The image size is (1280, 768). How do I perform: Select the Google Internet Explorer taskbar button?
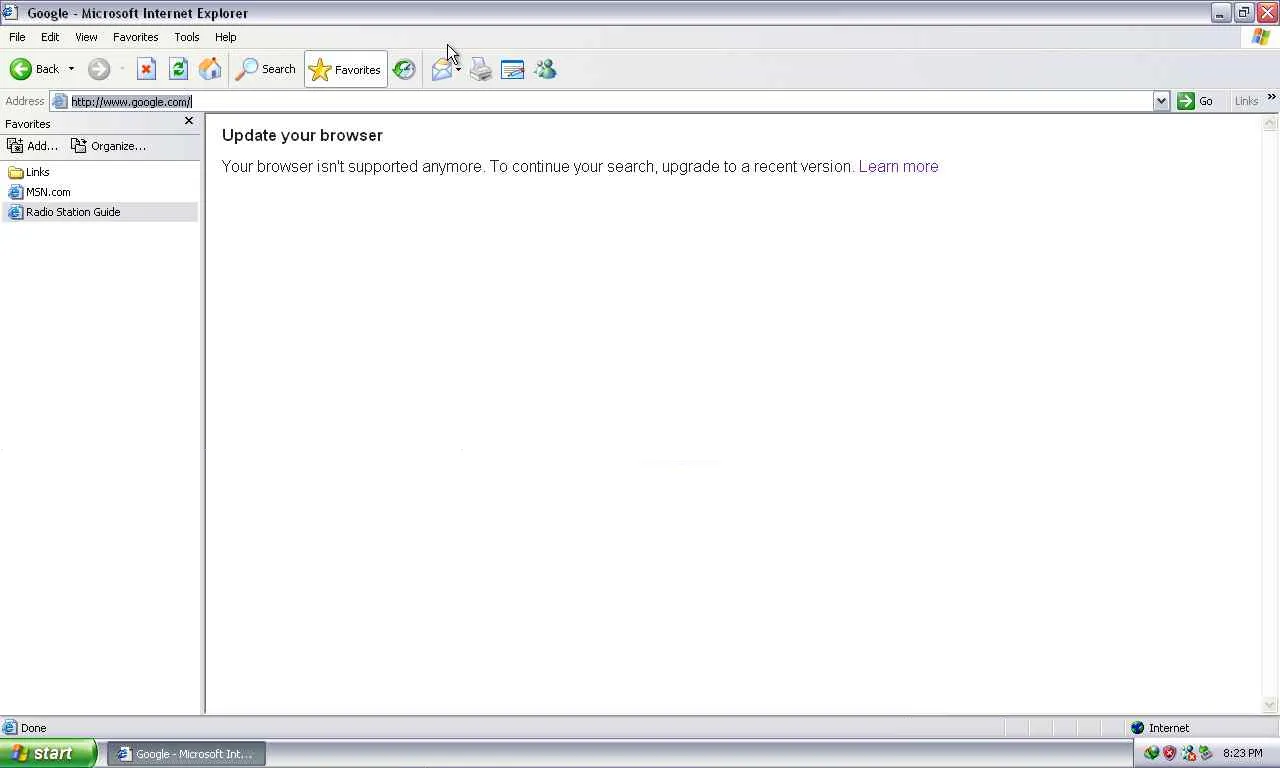(186, 754)
